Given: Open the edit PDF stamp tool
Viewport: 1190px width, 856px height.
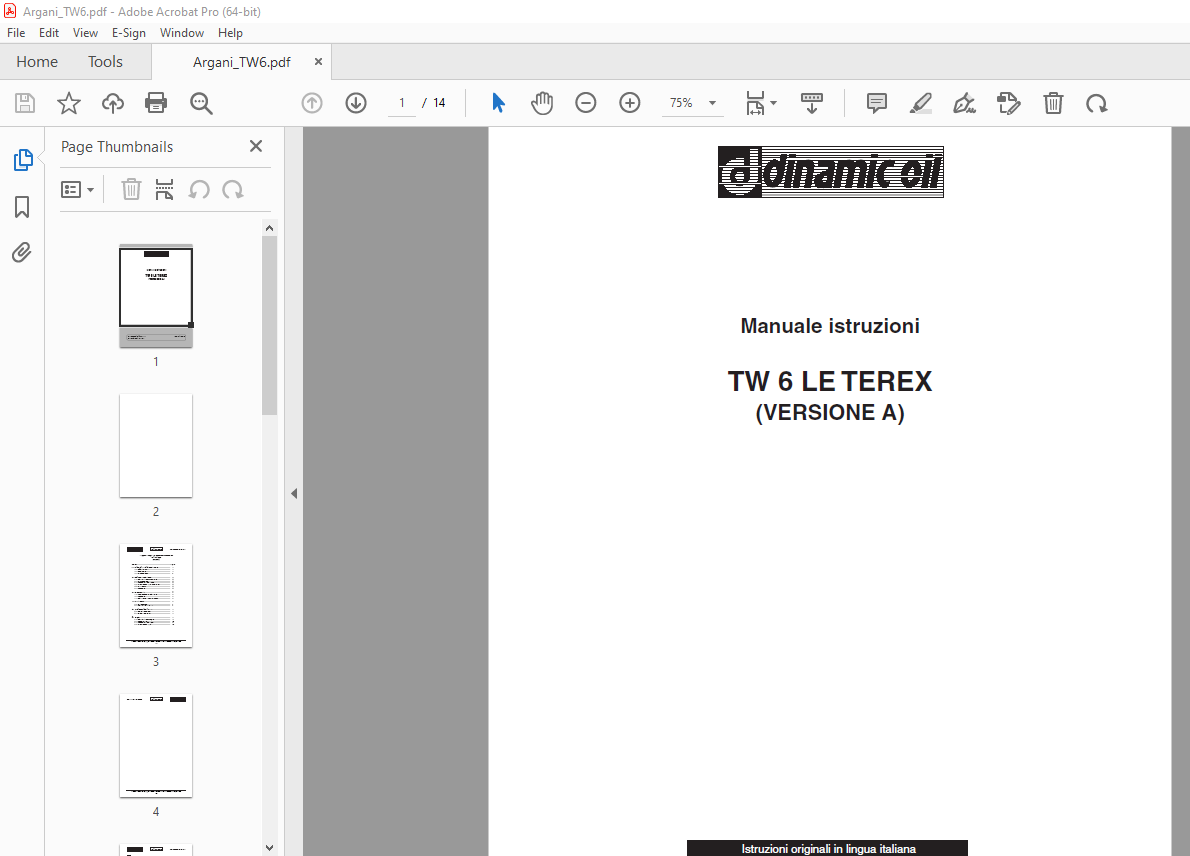Looking at the screenshot, I should pos(1009,103).
